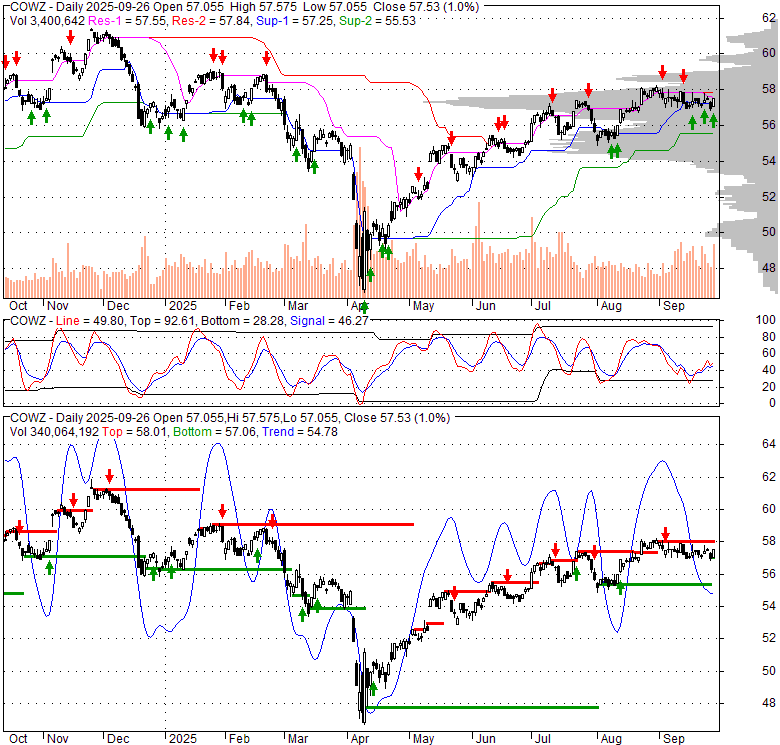This screenshot has width=780, height=745.
Task: Click the oscillator Top = 92.61 label
Action: click(162, 321)
